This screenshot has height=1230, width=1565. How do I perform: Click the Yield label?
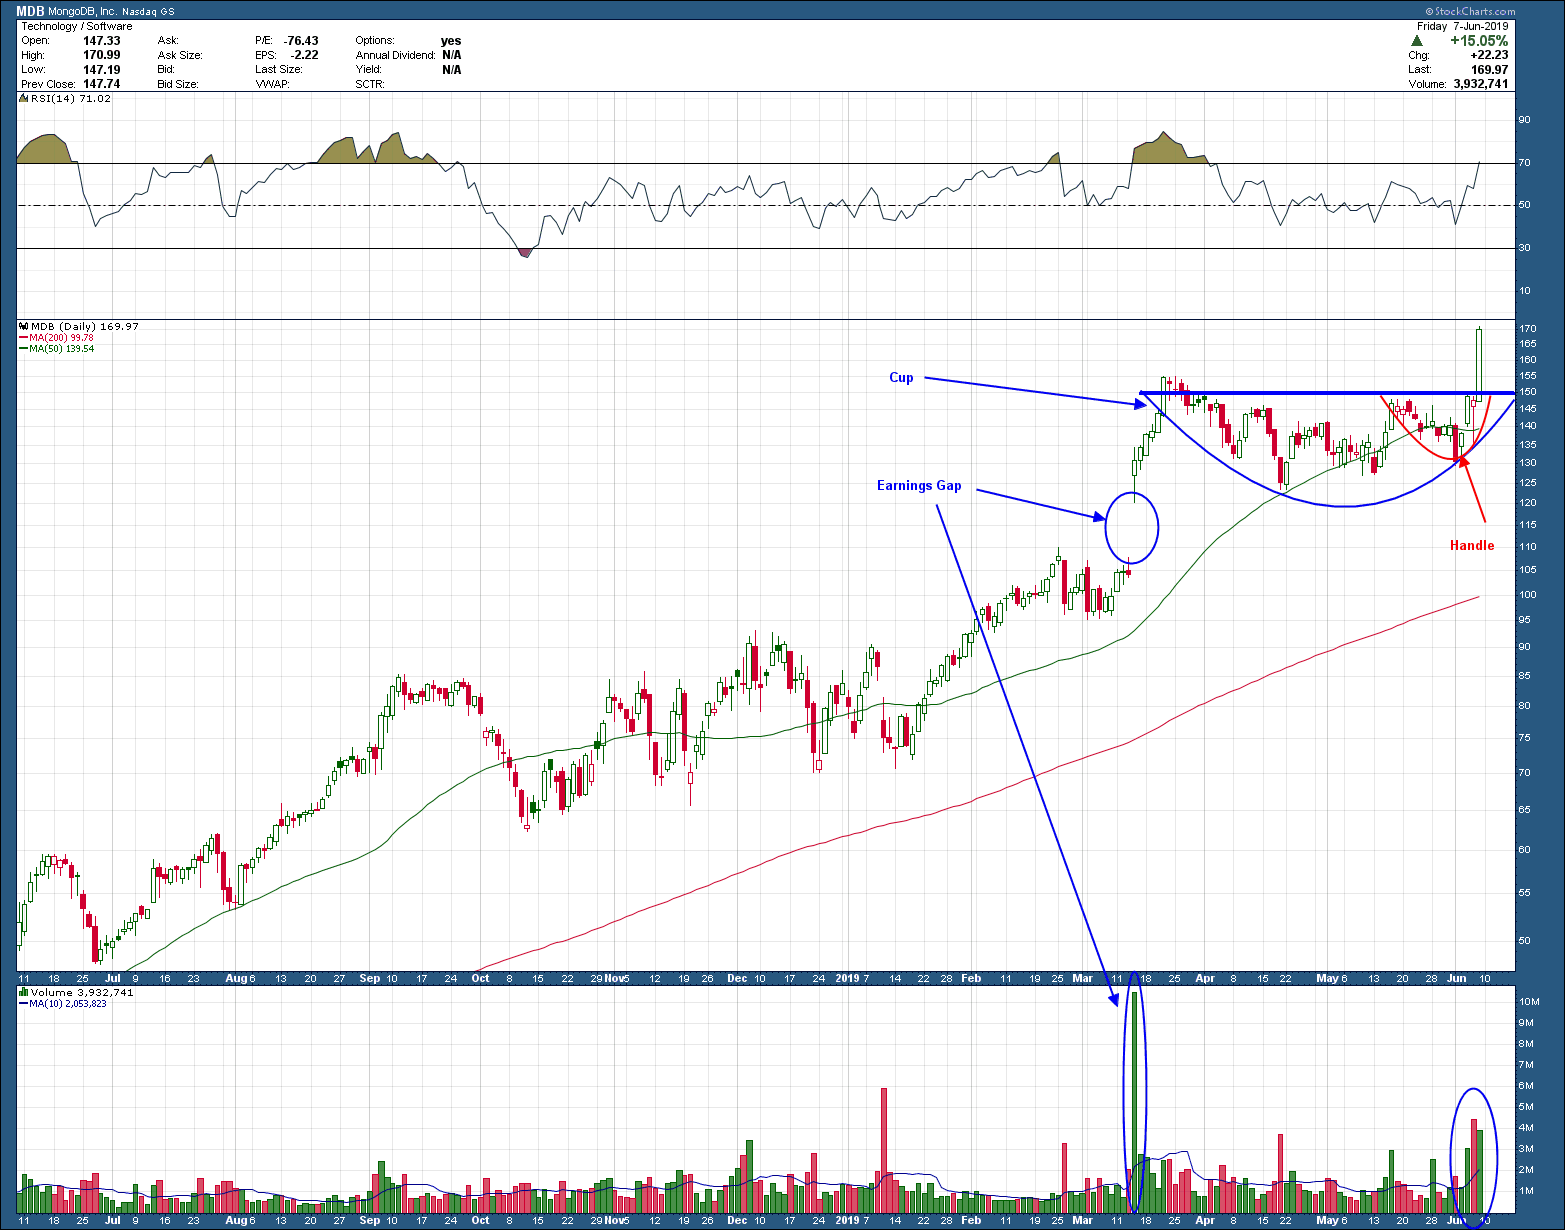coord(368,70)
